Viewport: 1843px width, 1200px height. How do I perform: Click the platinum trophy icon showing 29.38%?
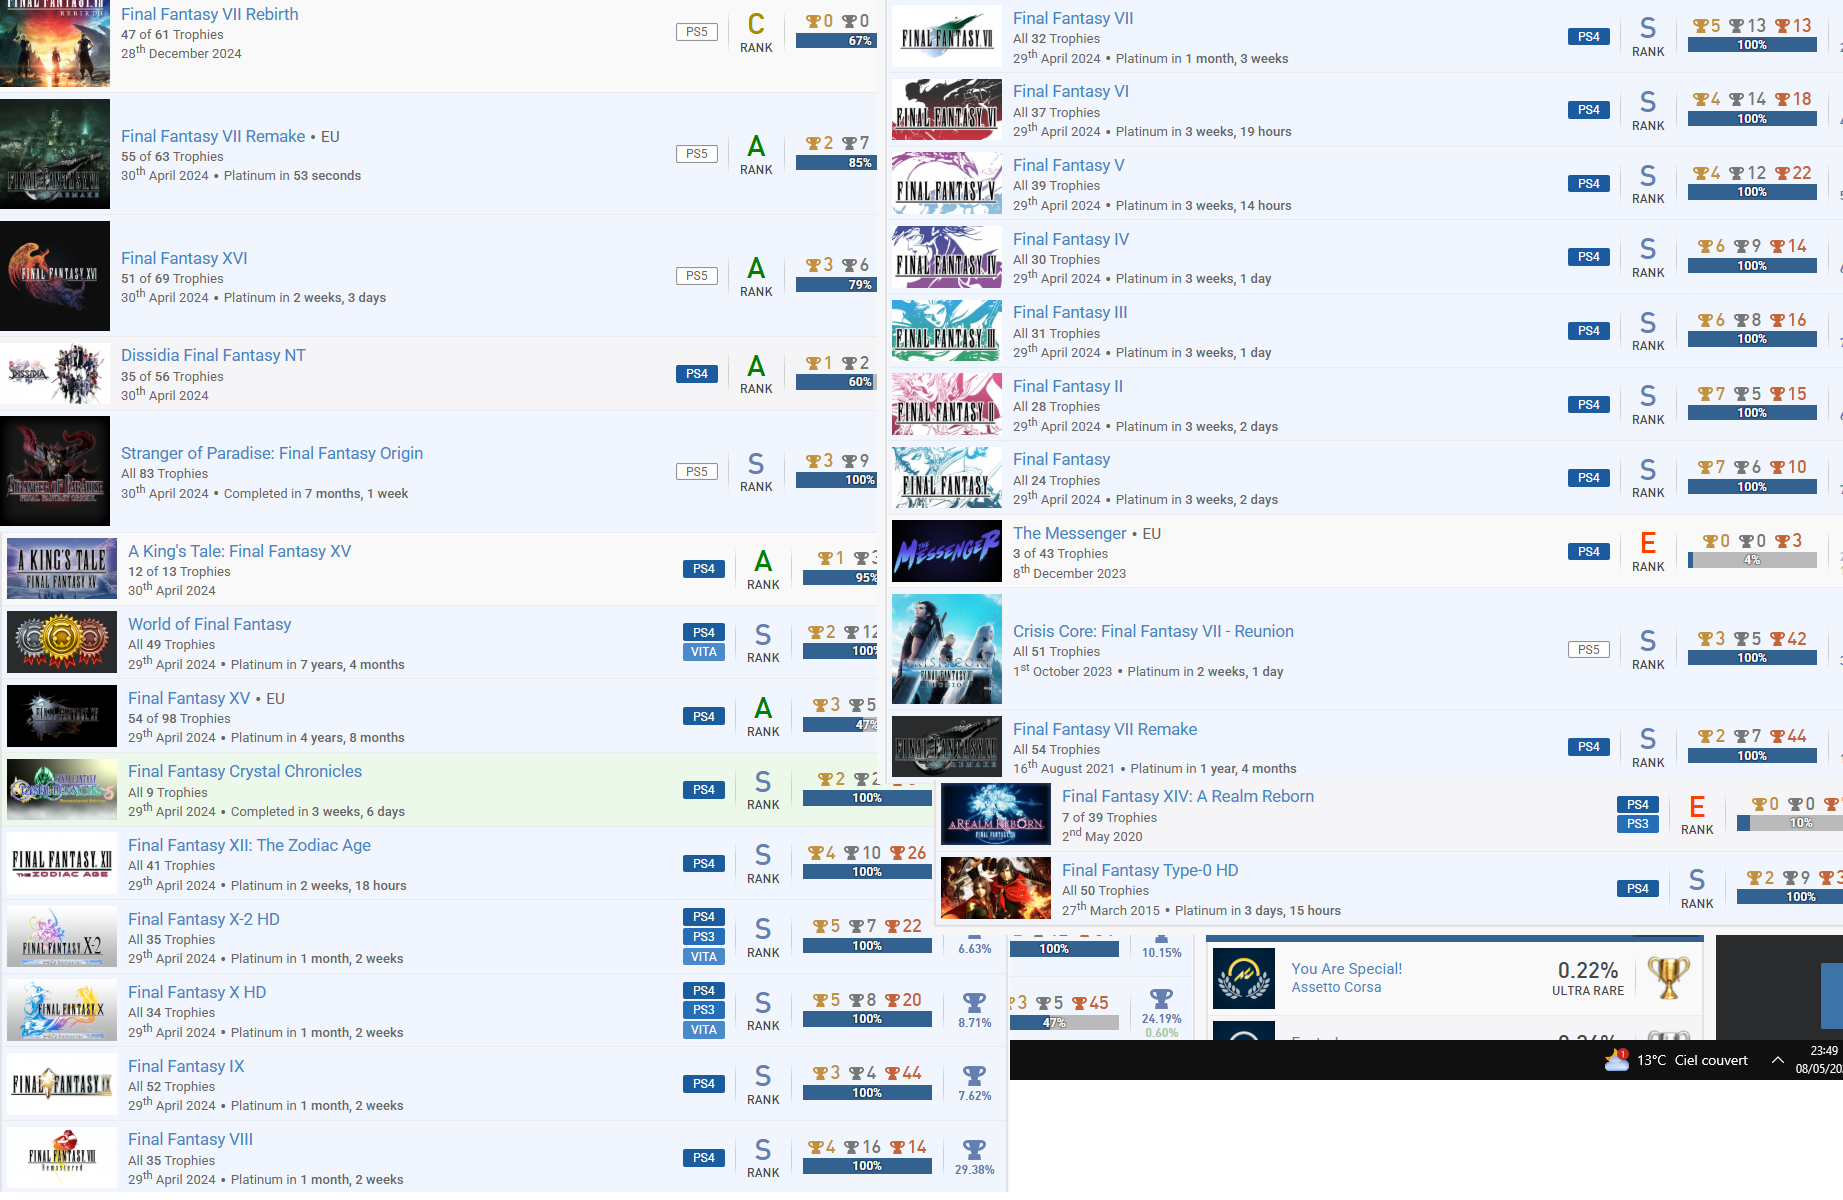(x=974, y=1150)
